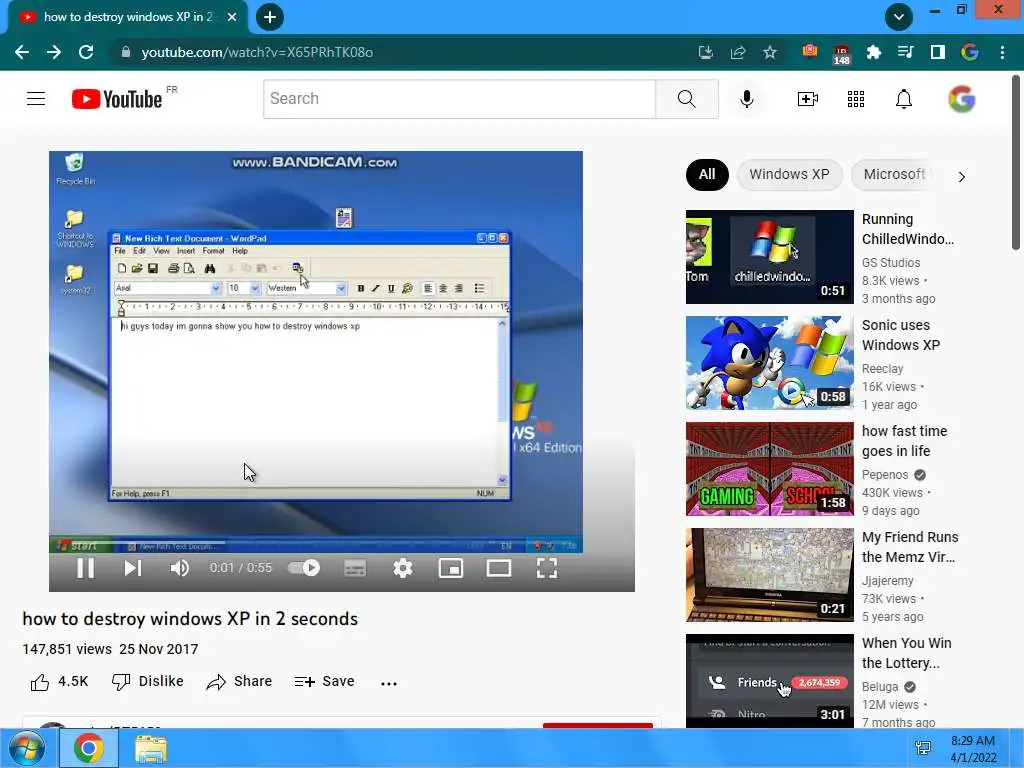Share this page icon in address bar
This screenshot has width=1024, height=768.
click(x=738, y=52)
